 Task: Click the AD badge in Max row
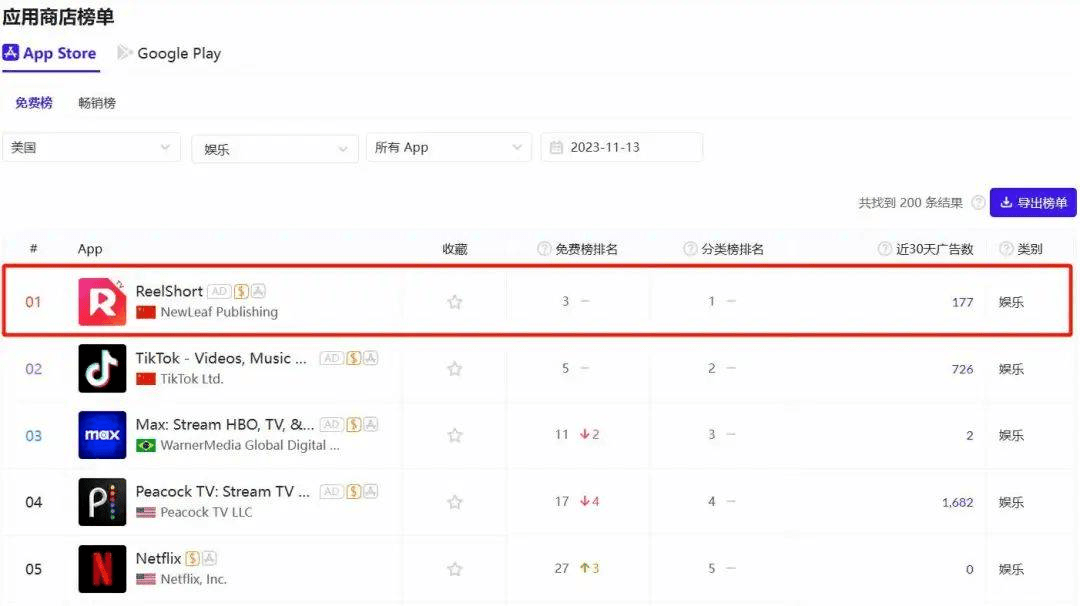331,424
